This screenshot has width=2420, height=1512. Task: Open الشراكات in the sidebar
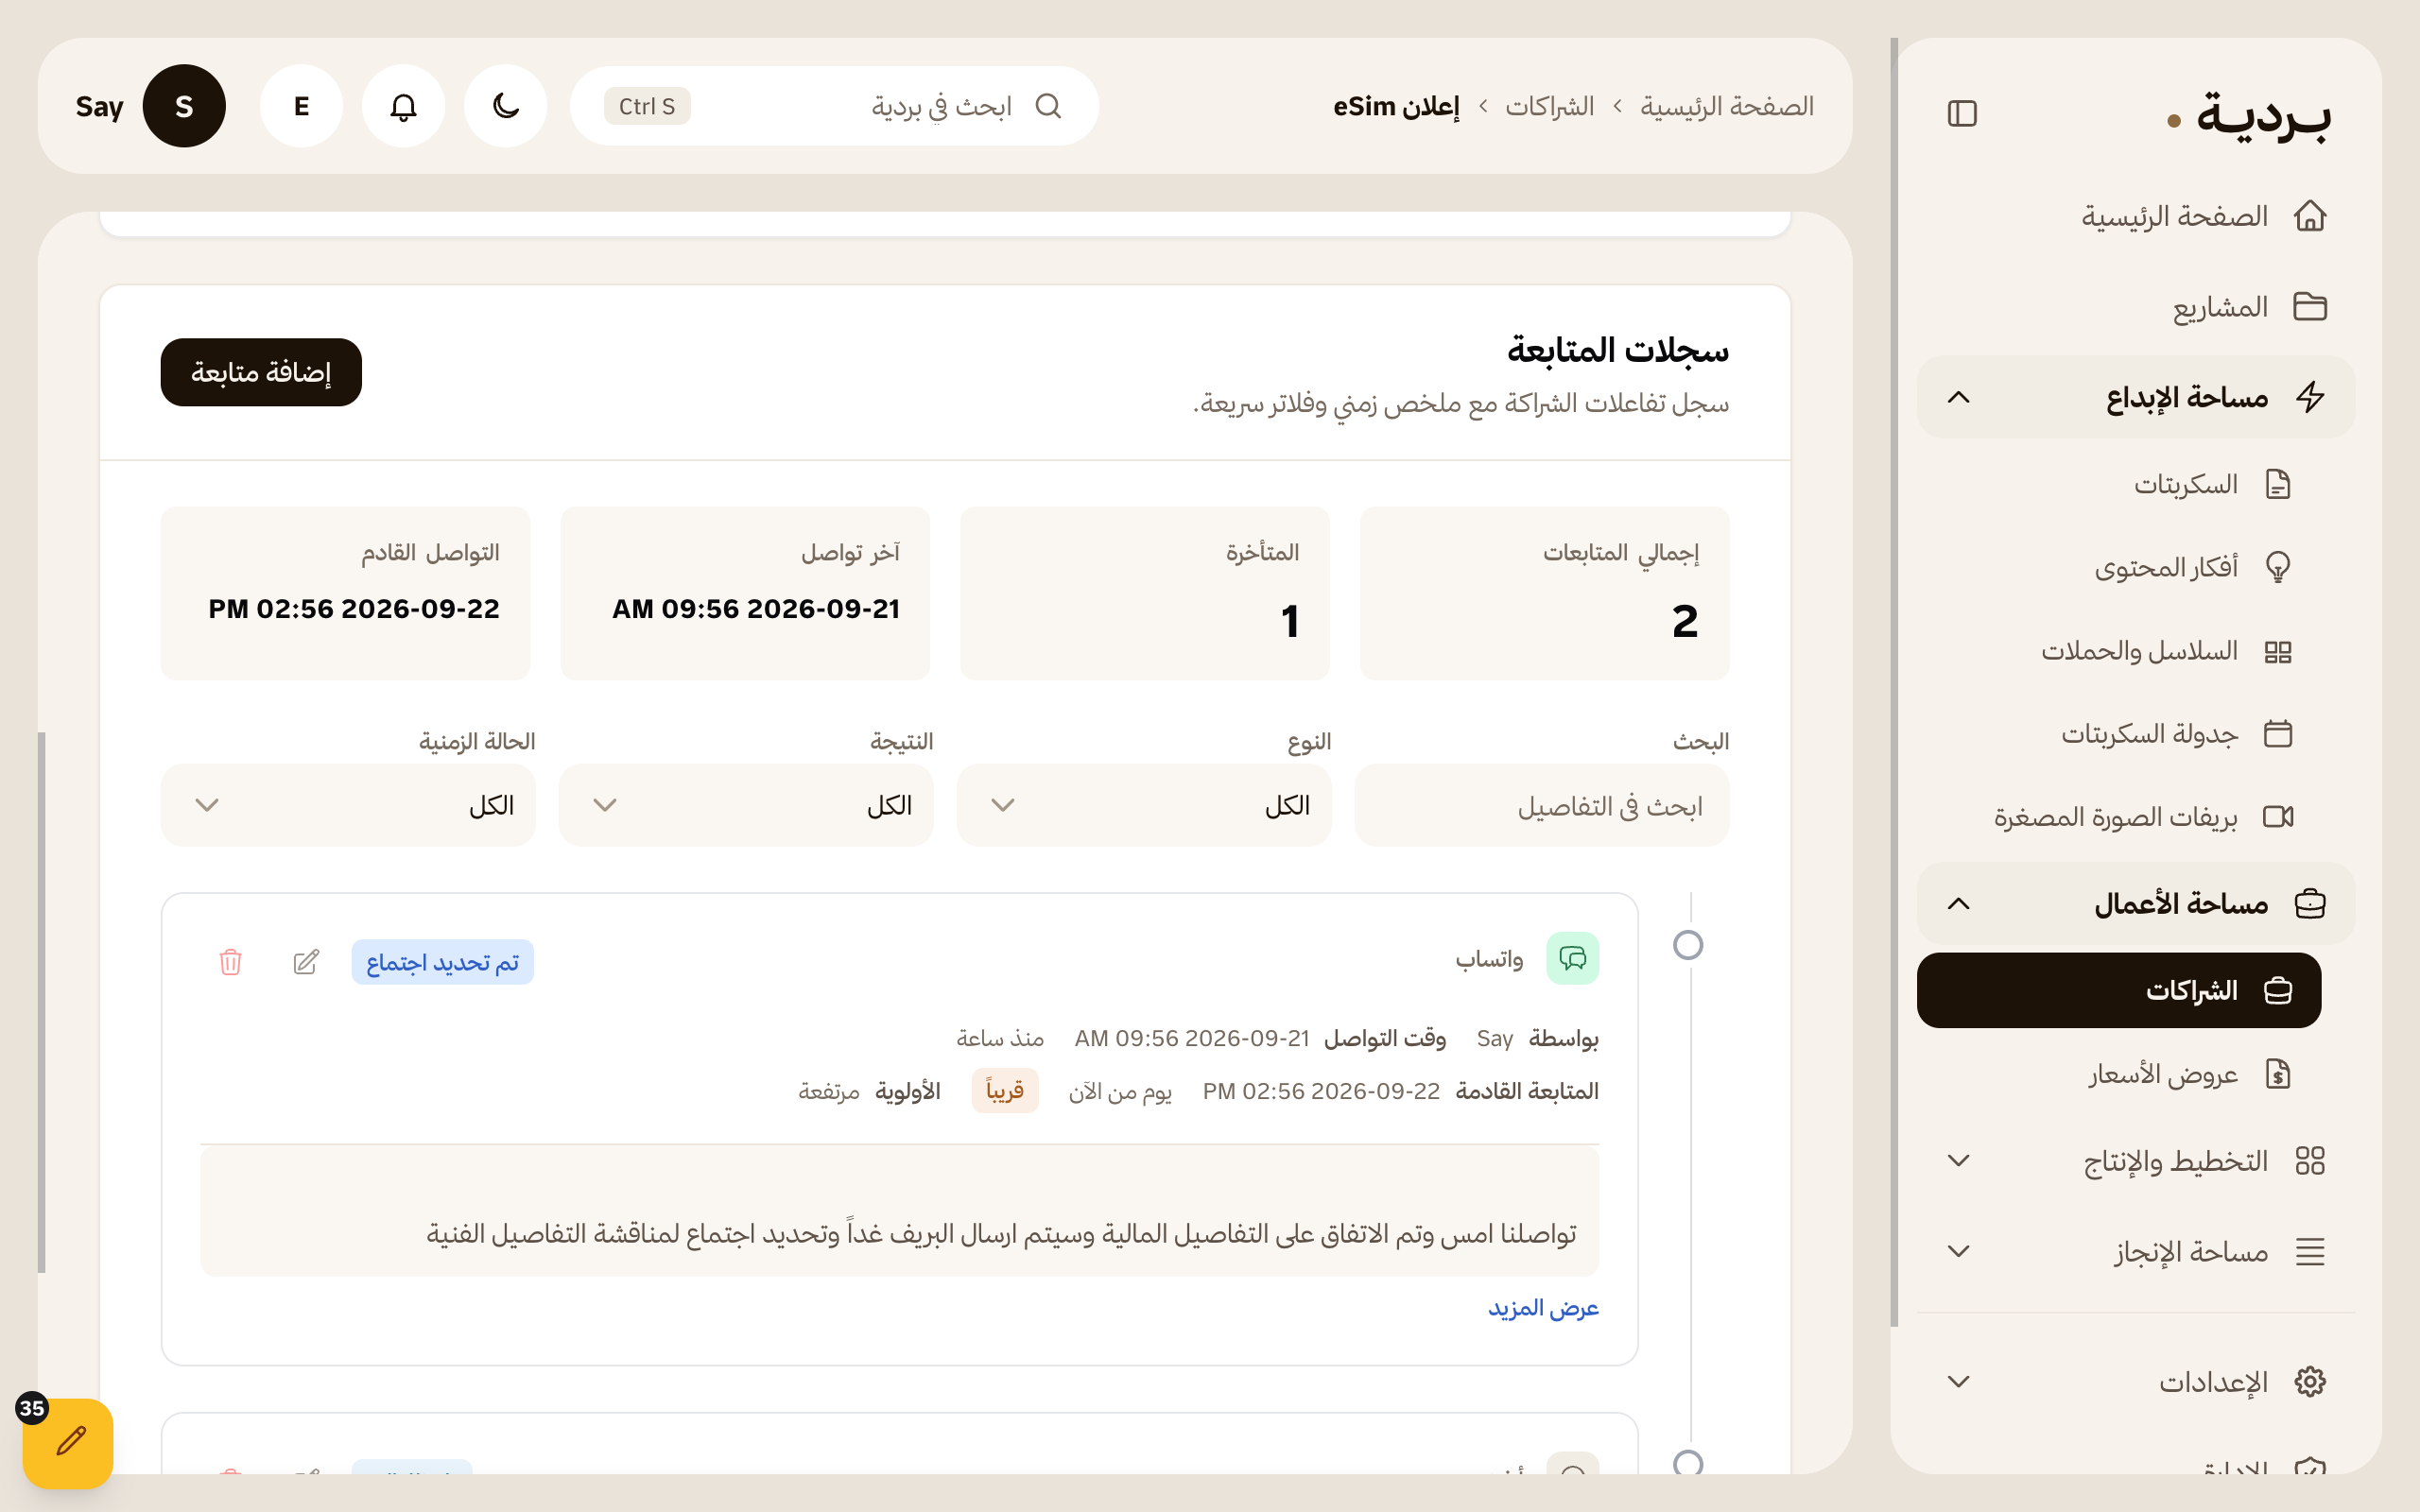[x=2118, y=990]
